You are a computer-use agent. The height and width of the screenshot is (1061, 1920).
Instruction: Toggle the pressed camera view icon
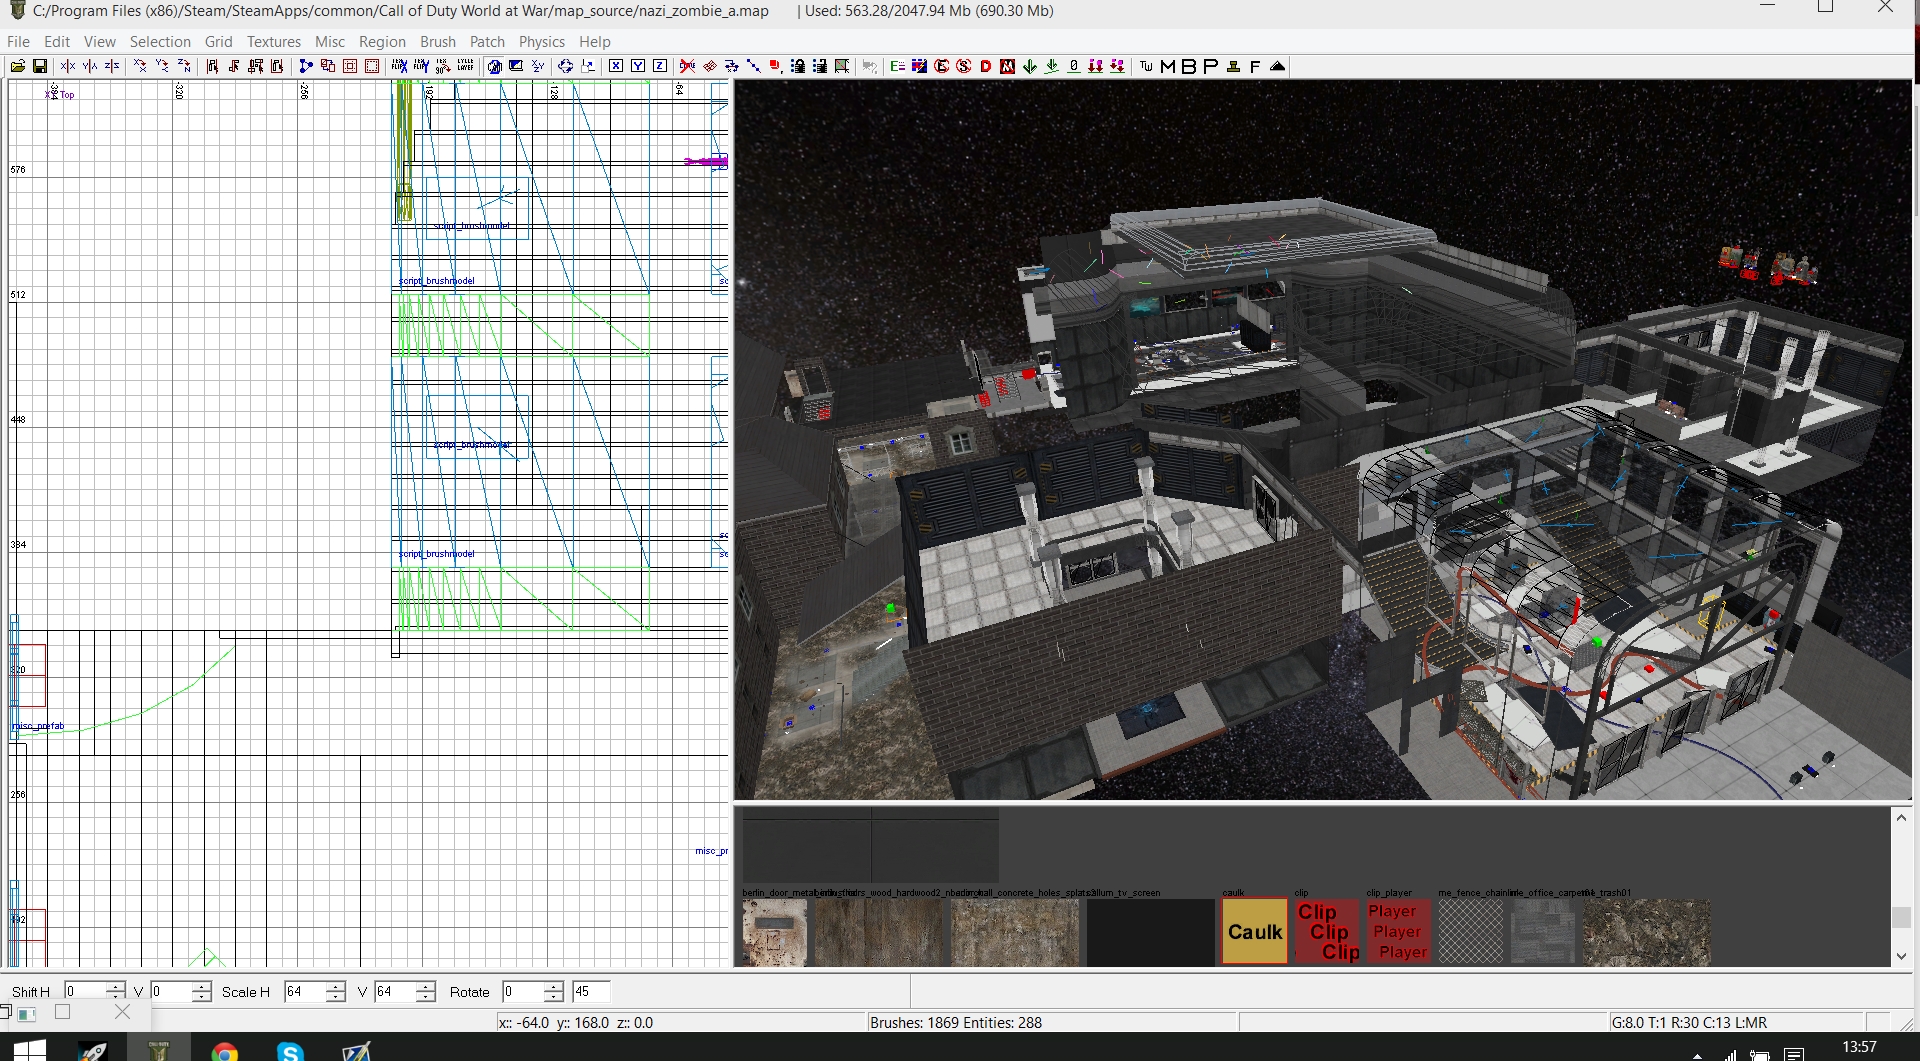494,66
